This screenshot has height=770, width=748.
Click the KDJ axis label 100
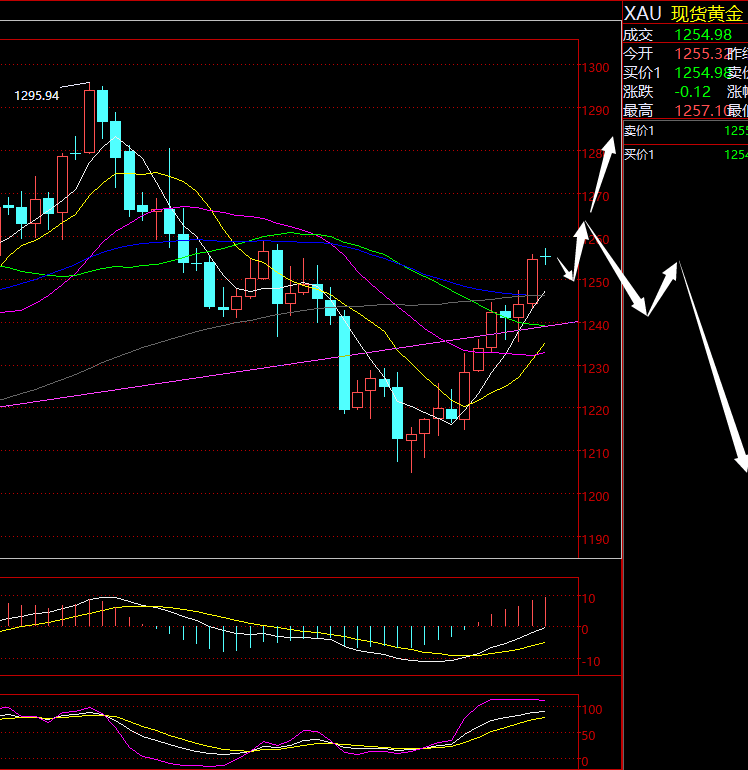coord(592,710)
